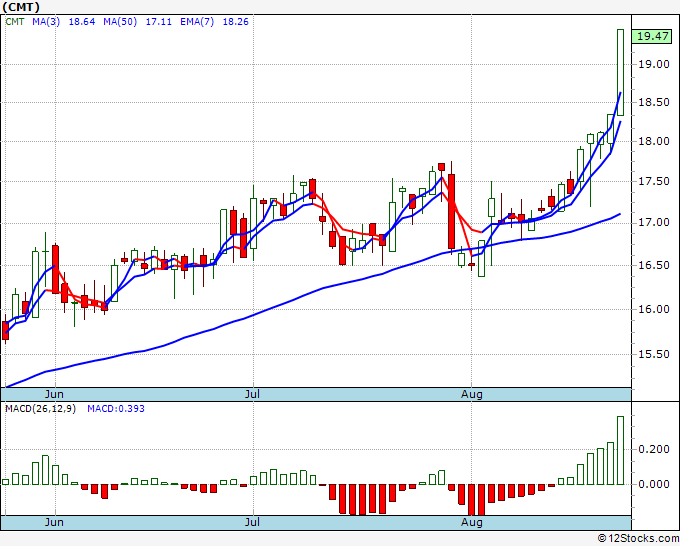Click the 16.50 price axis label
The width and height of the screenshot is (680, 546).
654,265
